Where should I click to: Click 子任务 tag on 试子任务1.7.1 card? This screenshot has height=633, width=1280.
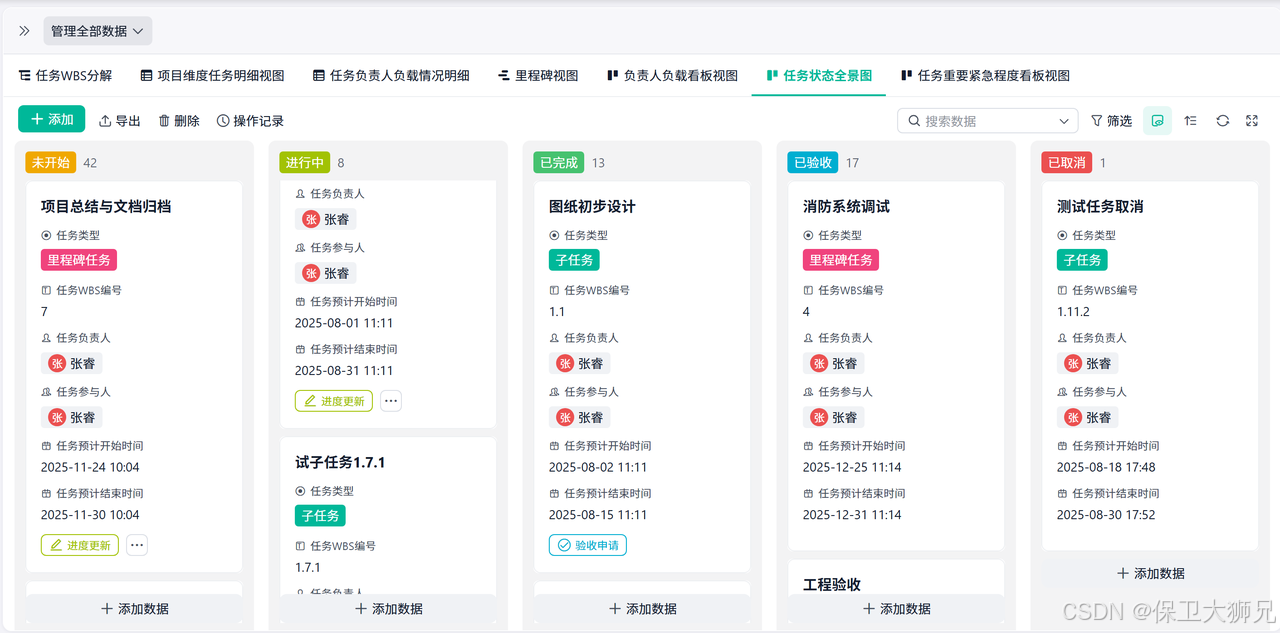tap(320, 516)
